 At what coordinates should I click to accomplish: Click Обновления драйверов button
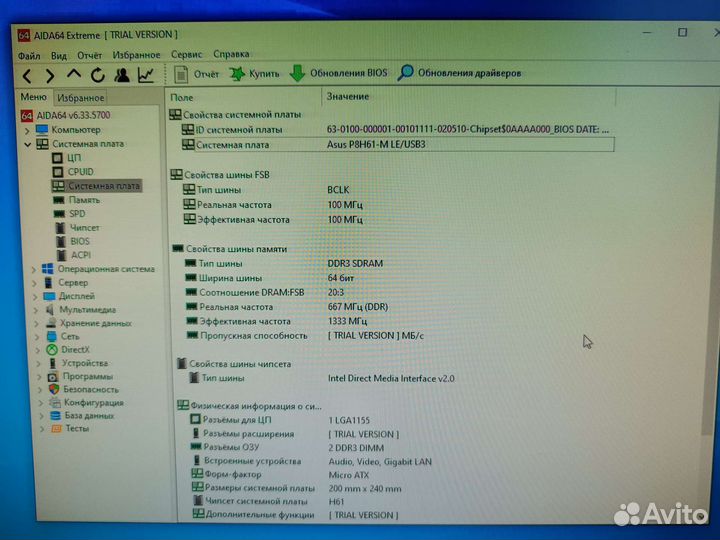[x=459, y=73]
